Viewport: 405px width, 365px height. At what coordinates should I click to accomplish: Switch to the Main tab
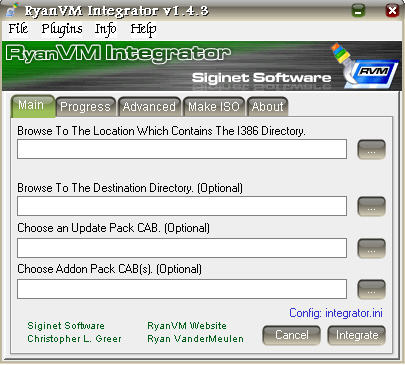pos(33,106)
